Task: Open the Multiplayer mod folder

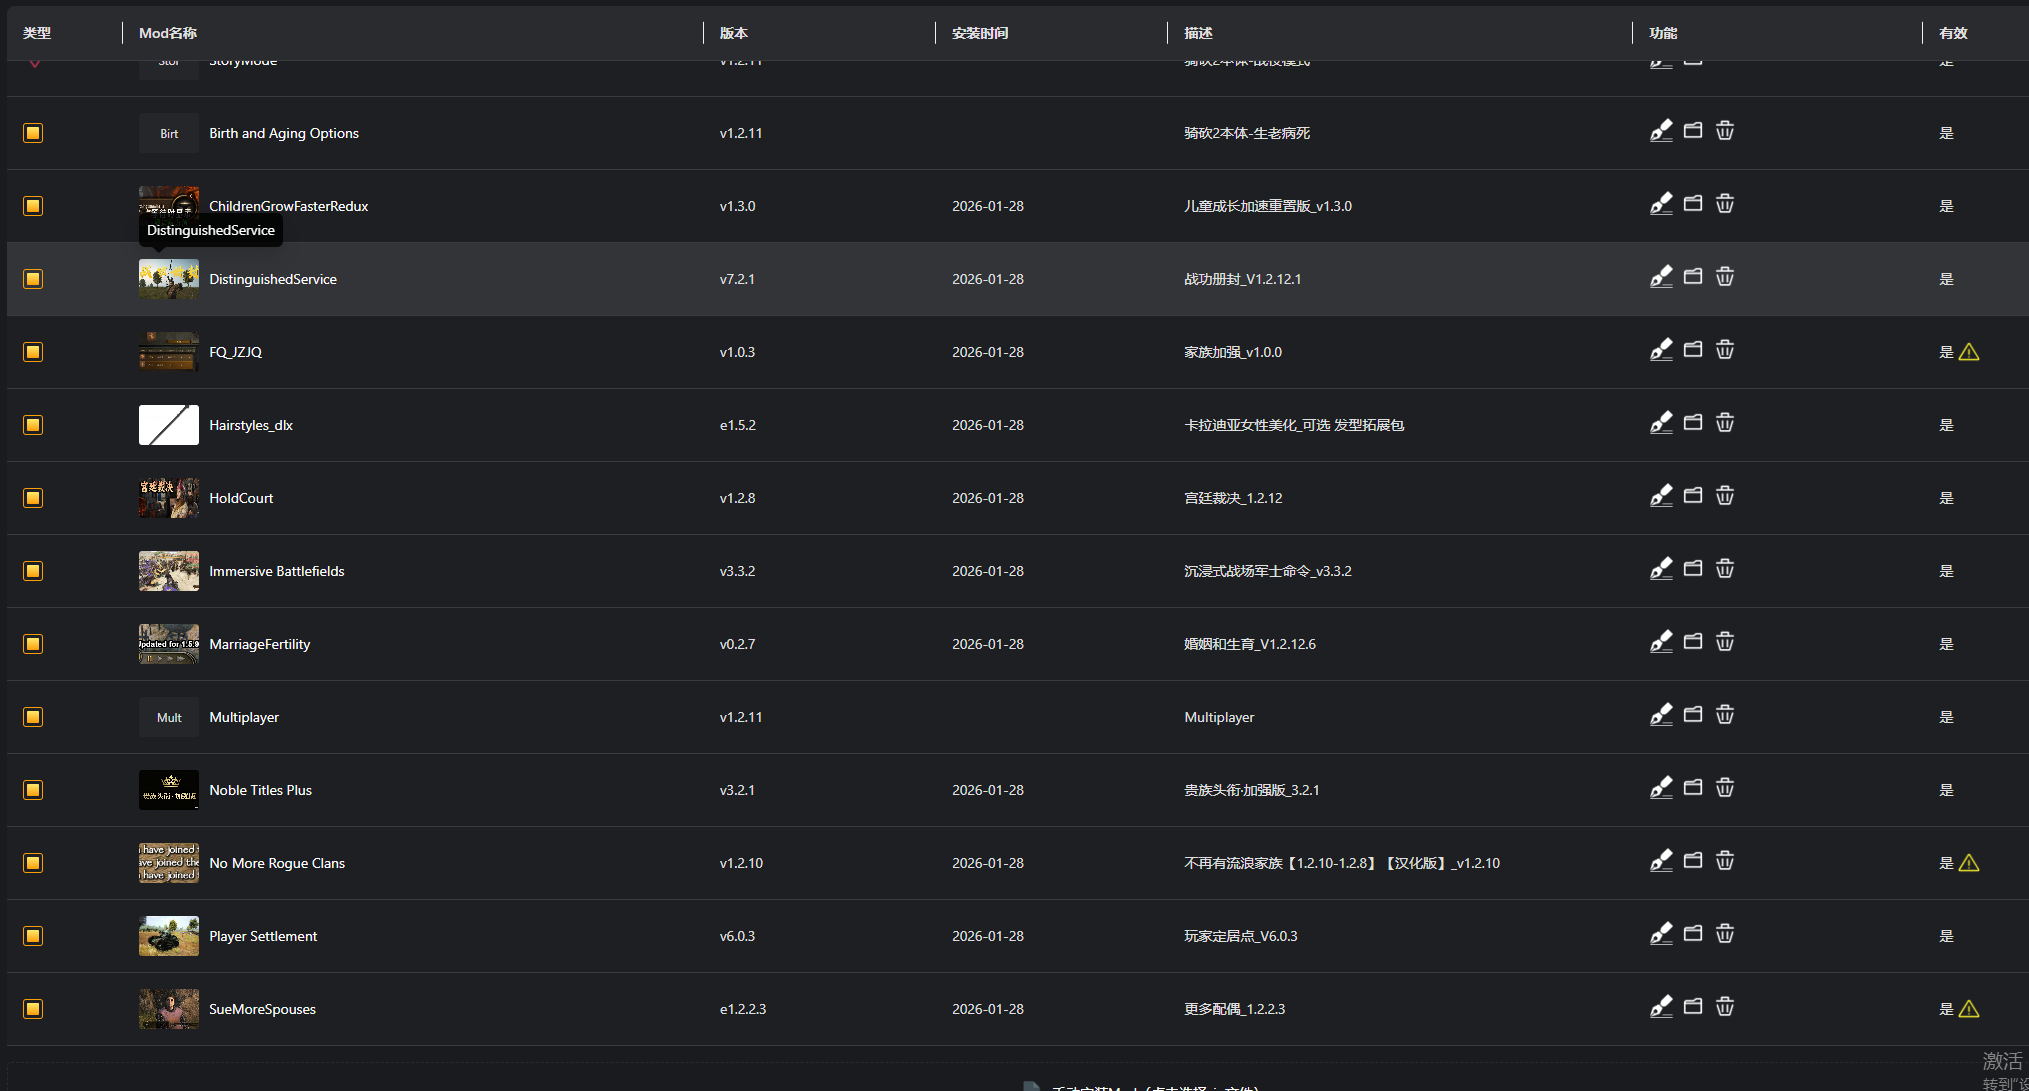Action: [1693, 715]
